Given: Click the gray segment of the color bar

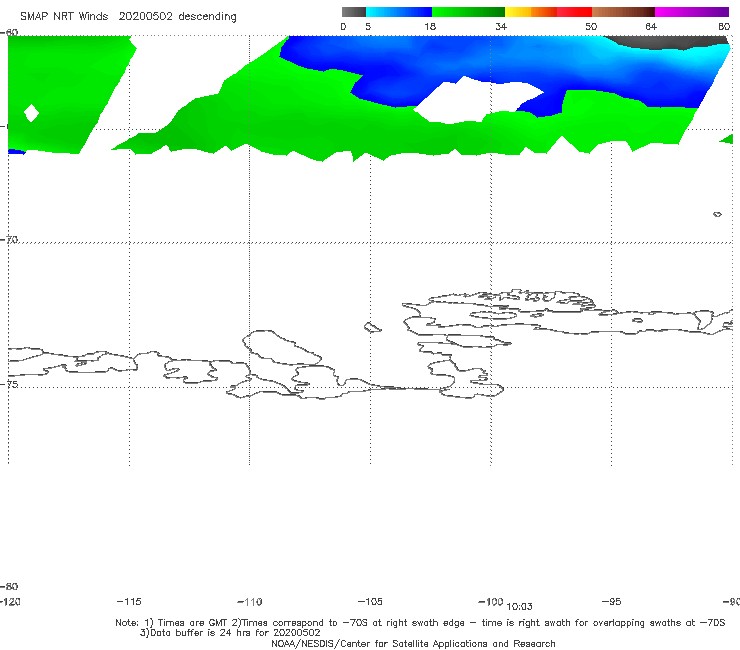Looking at the screenshot, I should click(x=353, y=12).
